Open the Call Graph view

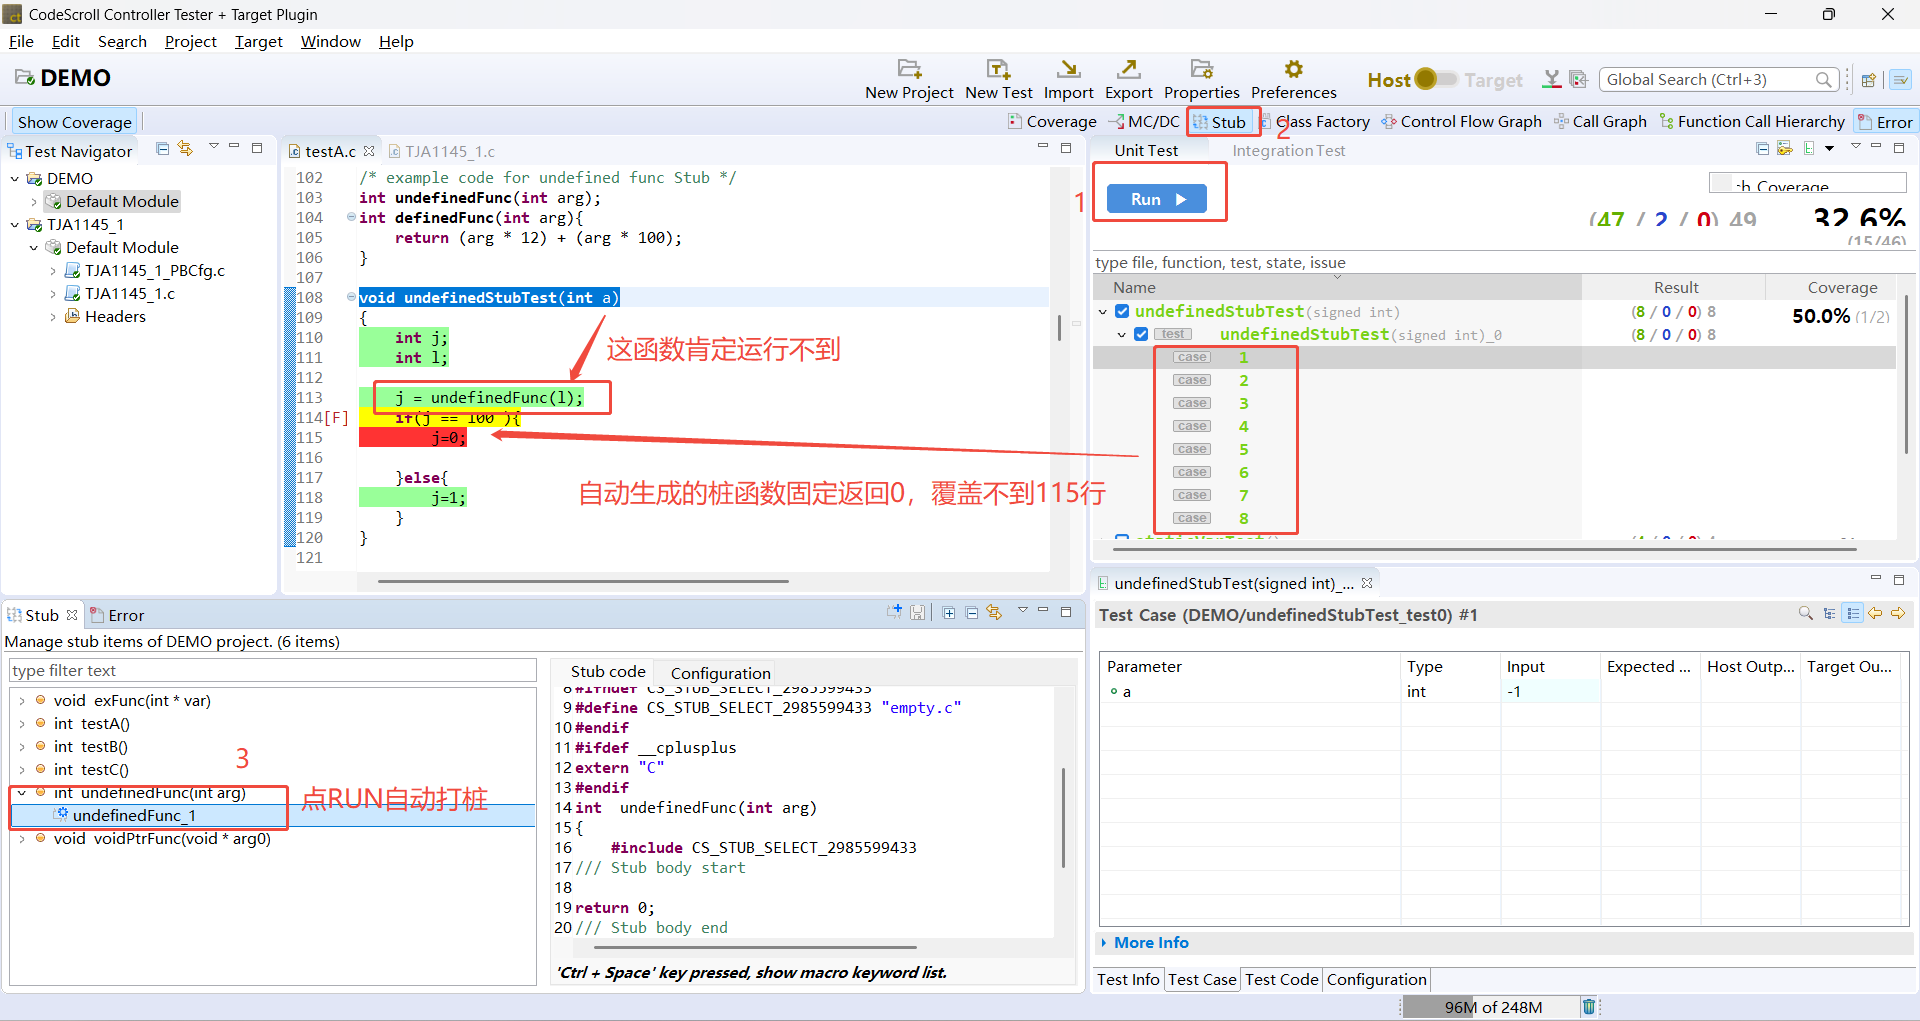pos(1600,121)
